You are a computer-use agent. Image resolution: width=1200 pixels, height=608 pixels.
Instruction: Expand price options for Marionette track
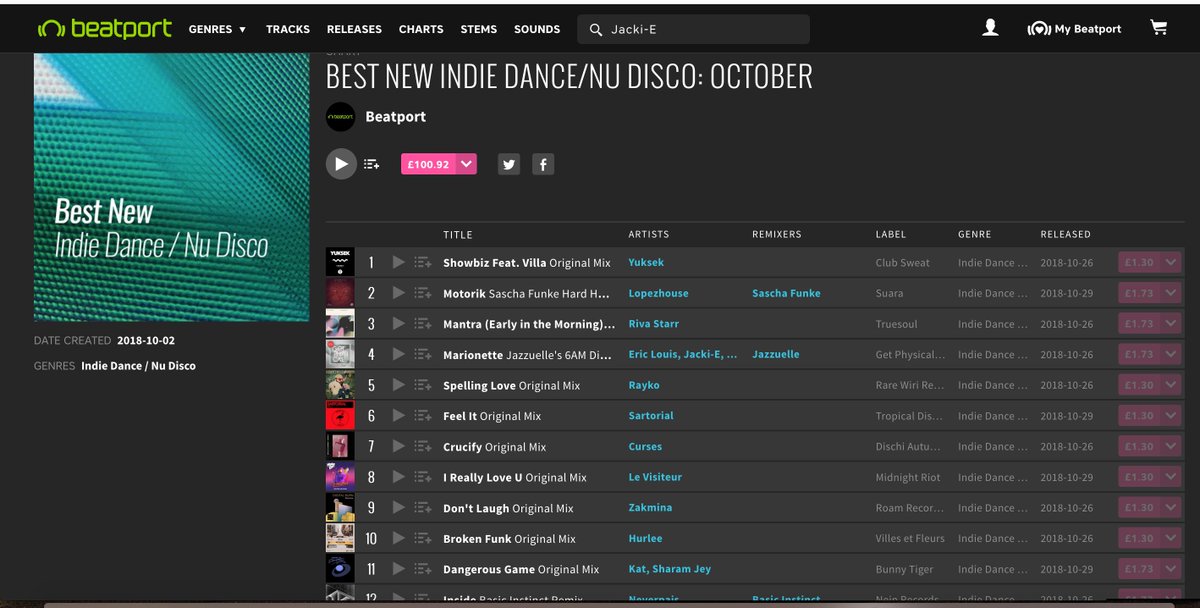pos(1171,354)
